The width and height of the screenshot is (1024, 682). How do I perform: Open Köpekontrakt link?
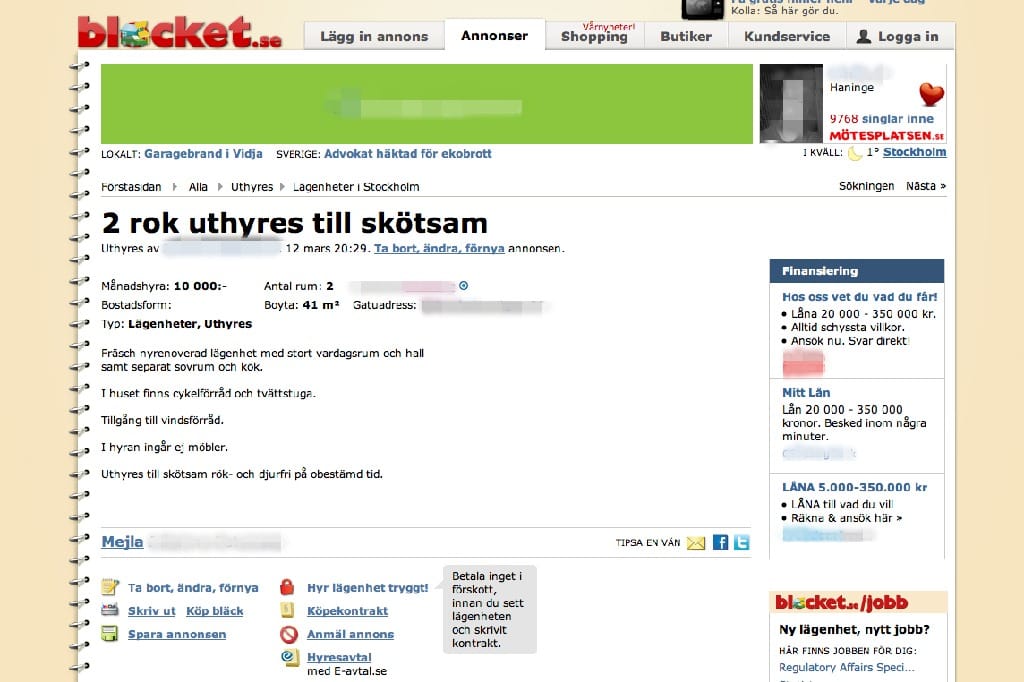(347, 611)
